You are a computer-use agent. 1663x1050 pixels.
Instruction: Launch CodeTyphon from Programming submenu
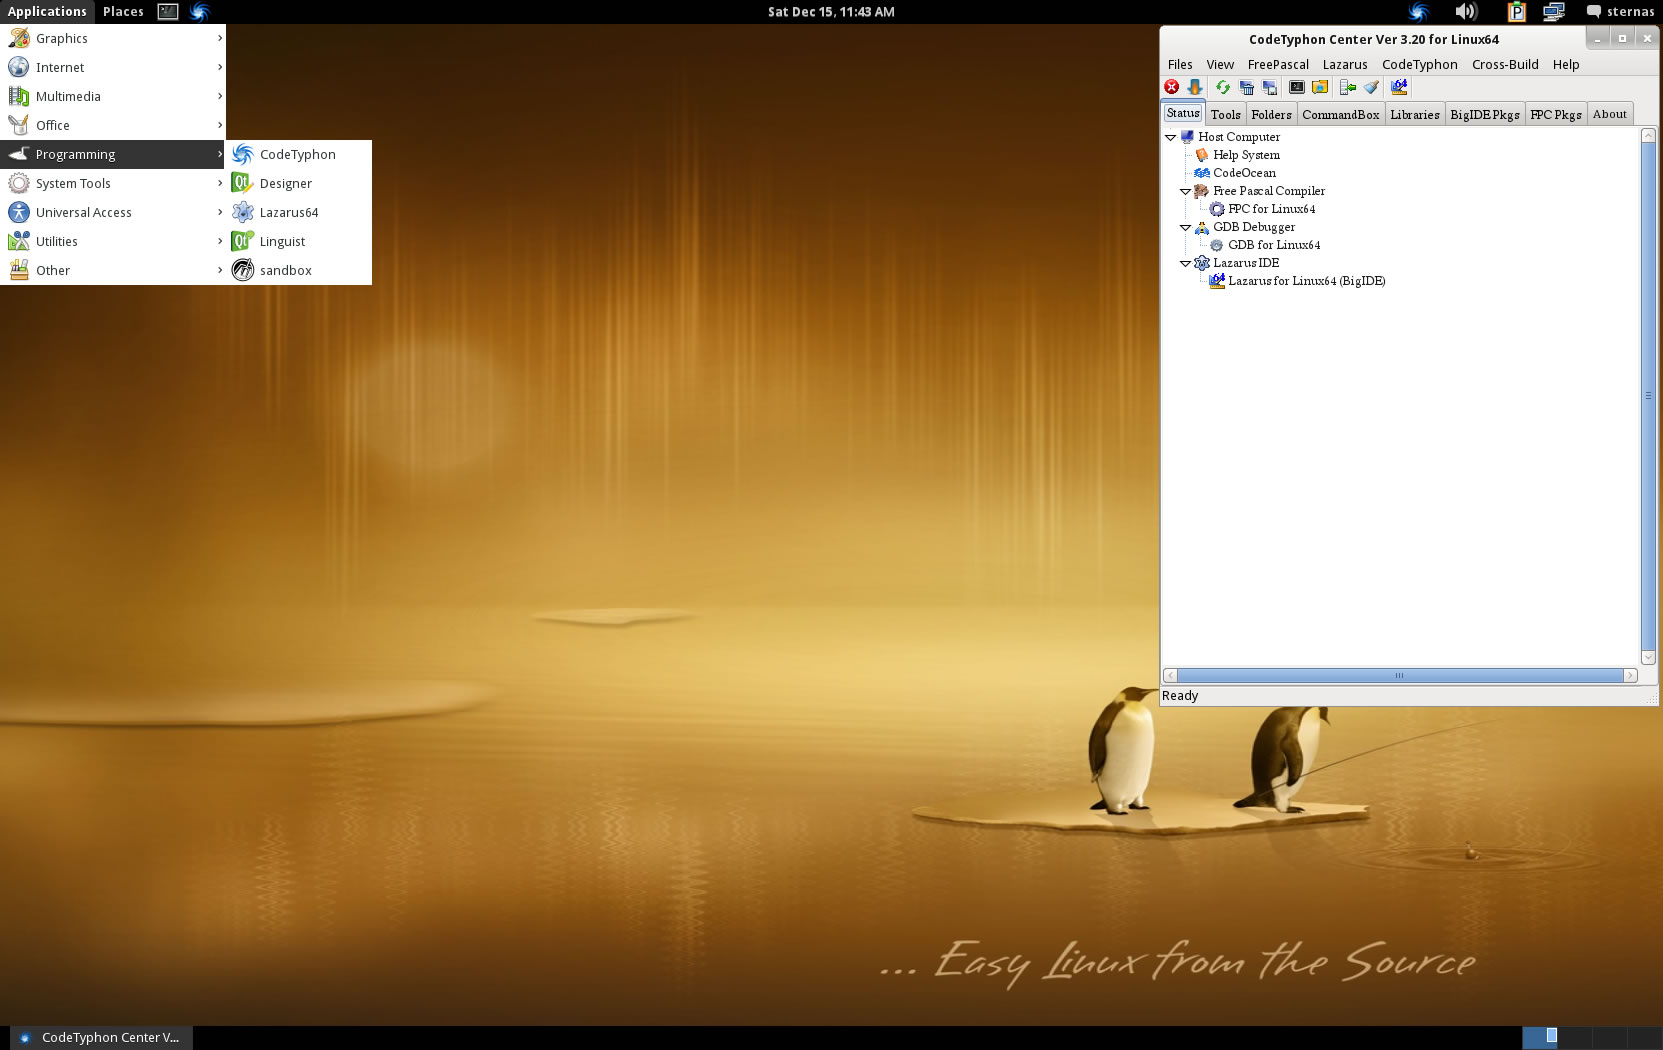[299, 154]
